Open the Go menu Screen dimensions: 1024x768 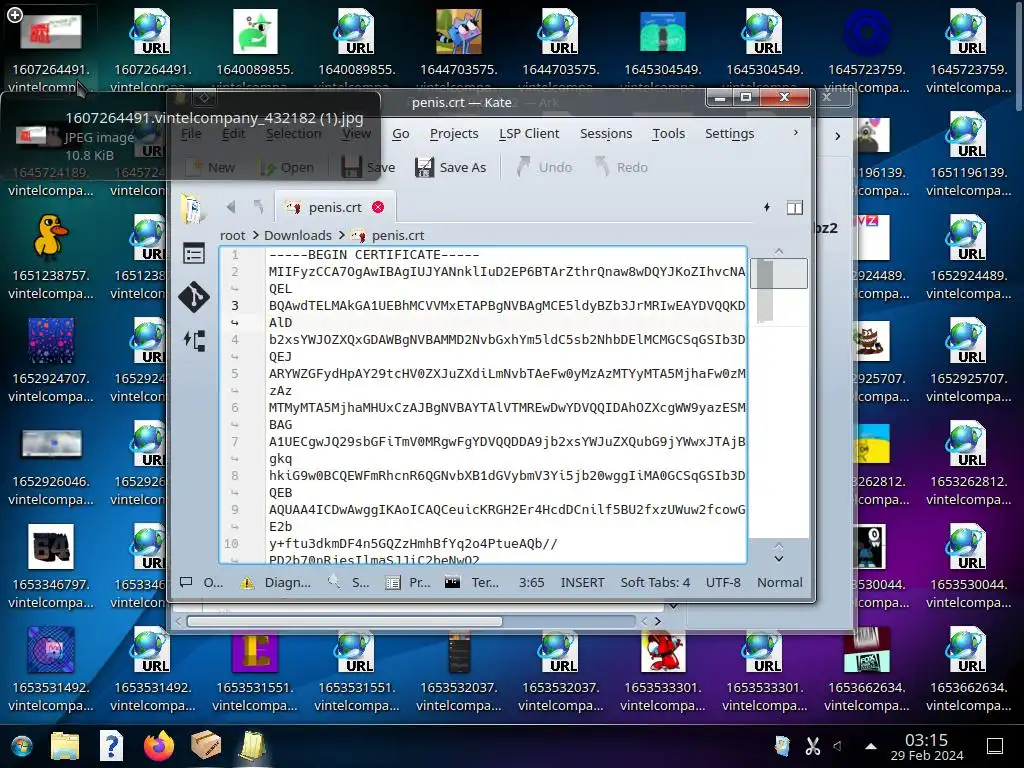[400, 133]
